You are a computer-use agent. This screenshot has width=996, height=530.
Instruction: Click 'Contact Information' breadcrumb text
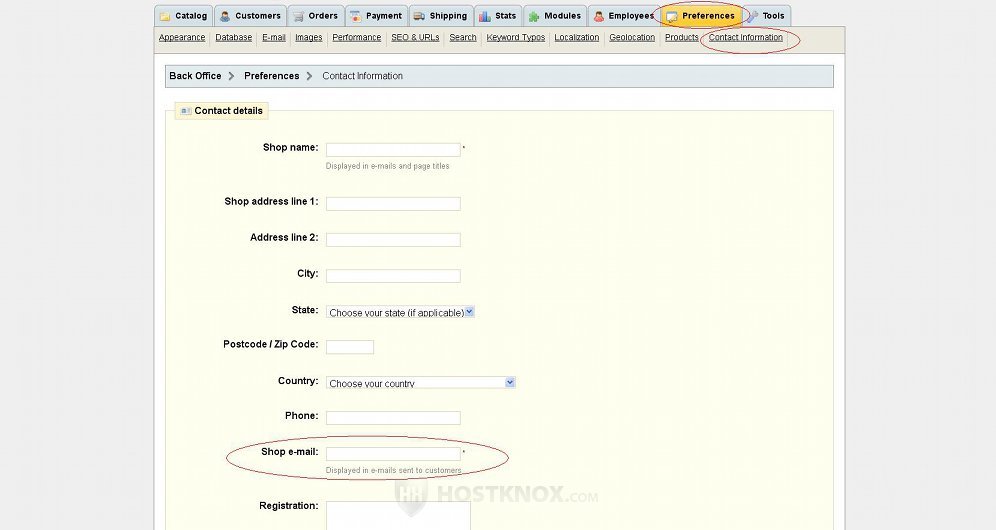(x=362, y=76)
